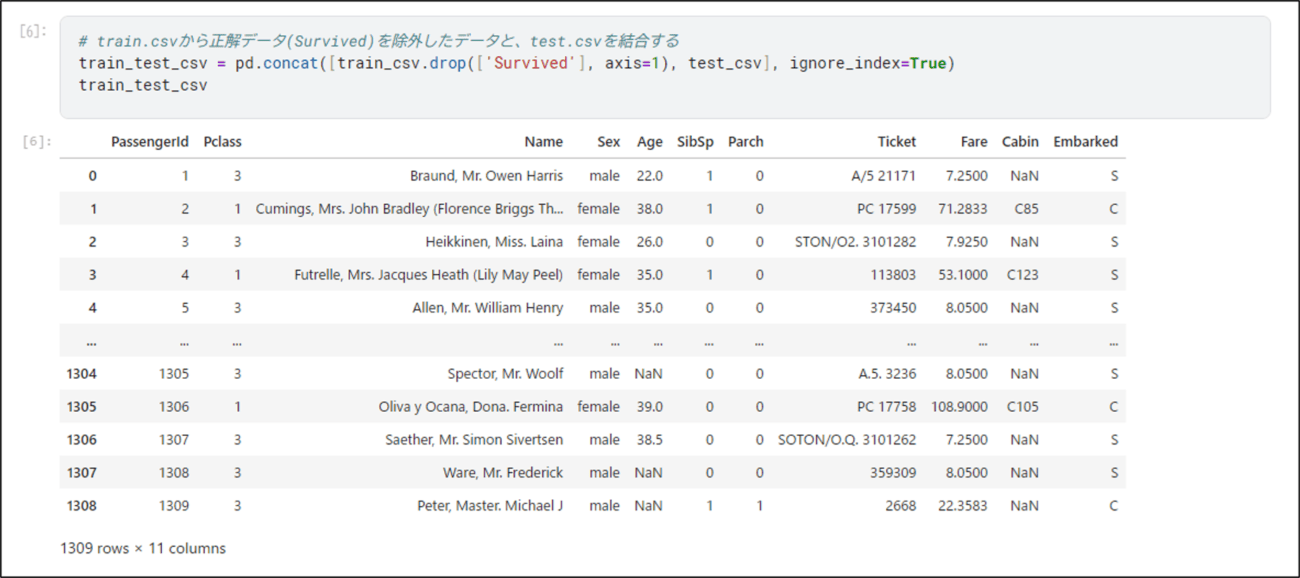Select name 'Peter, Master. Michael J'
Image resolution: width=1300 pixels, height=578 pixels.
point(490,506)
